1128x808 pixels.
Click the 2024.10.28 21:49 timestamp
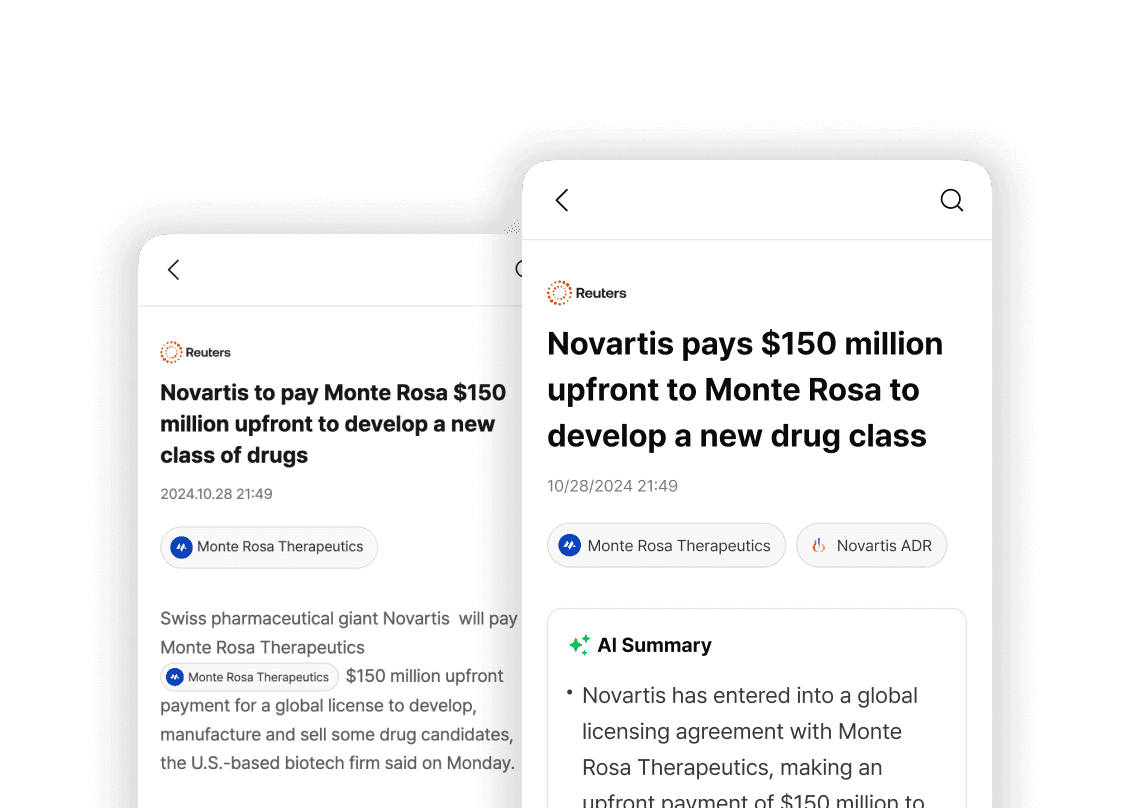[216, 494]
